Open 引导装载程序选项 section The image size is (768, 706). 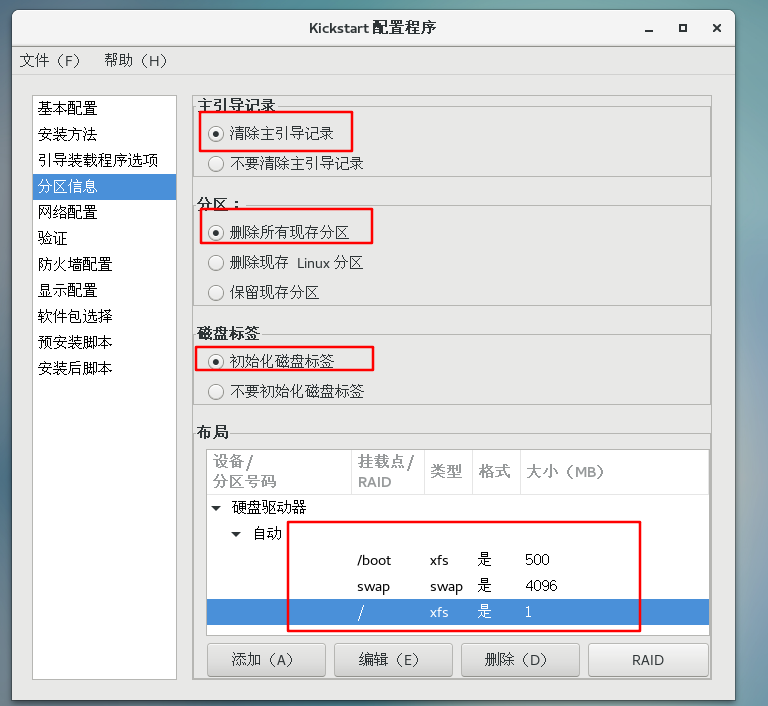click(x=104, y=160)
